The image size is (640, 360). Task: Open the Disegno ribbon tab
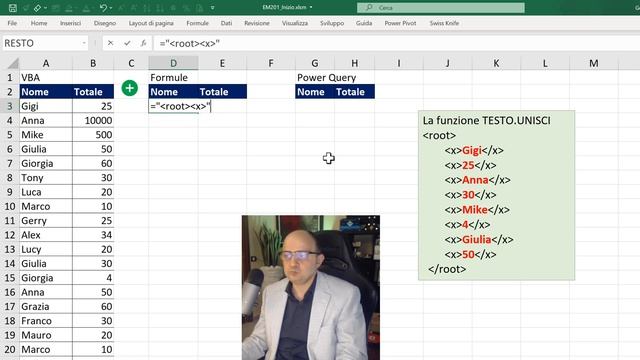click(x=105, y=23)
